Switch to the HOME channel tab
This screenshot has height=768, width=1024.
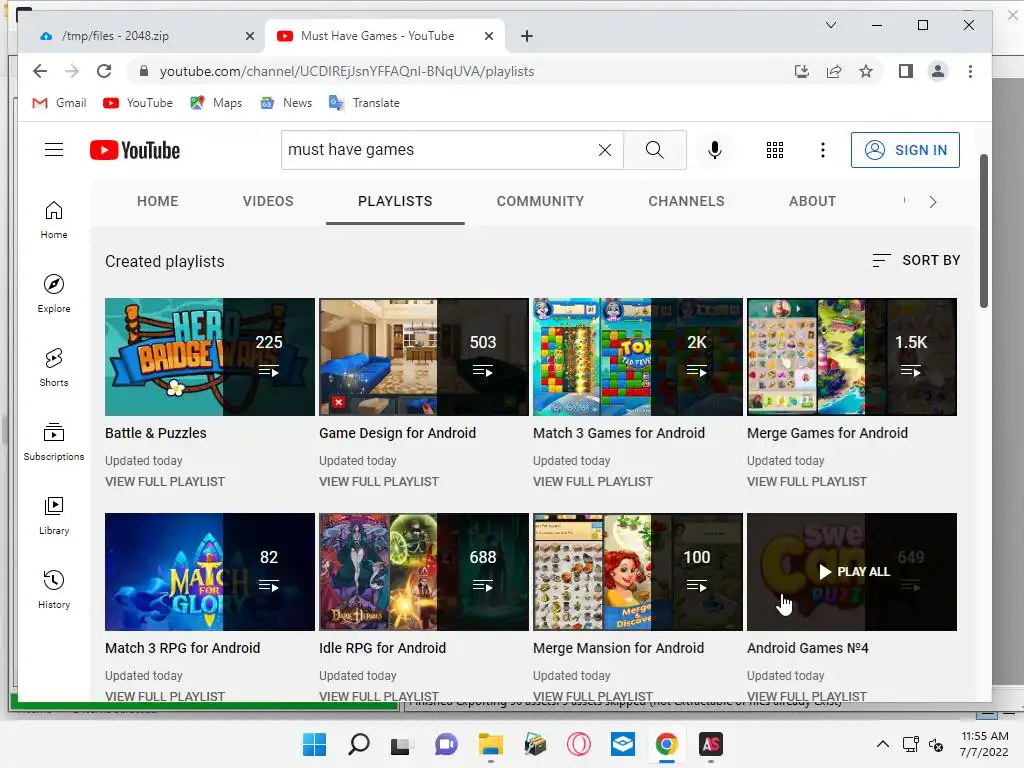pyautogui.click(x=157, y=201)
